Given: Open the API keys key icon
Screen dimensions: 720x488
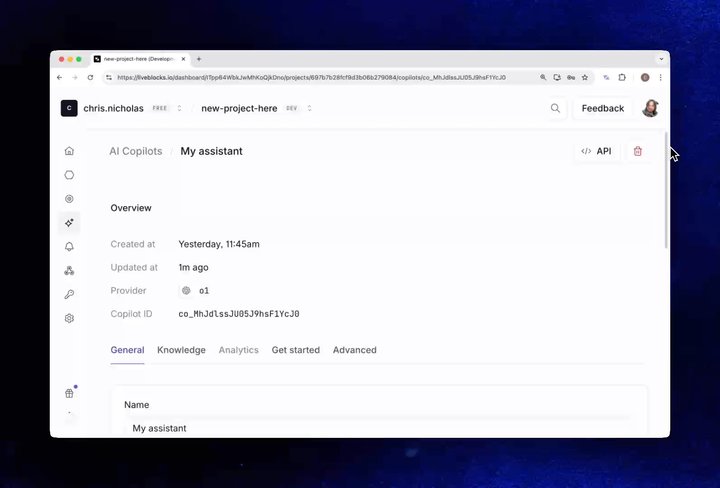Looking at the screenshot, I should click(69, 295).
